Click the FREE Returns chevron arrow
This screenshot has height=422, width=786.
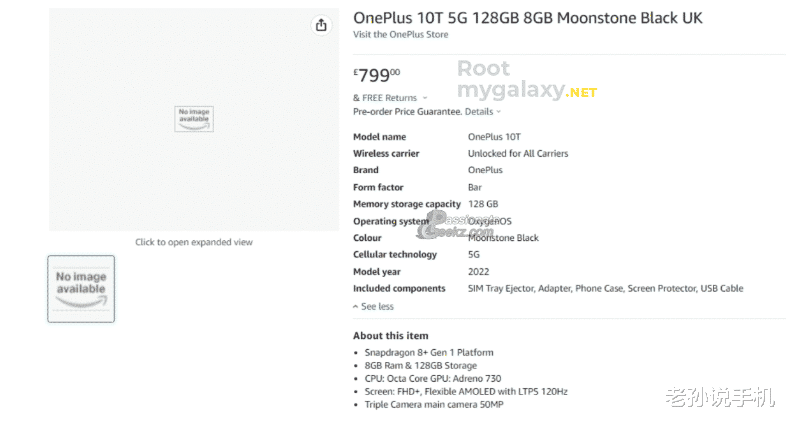(425, 98)
